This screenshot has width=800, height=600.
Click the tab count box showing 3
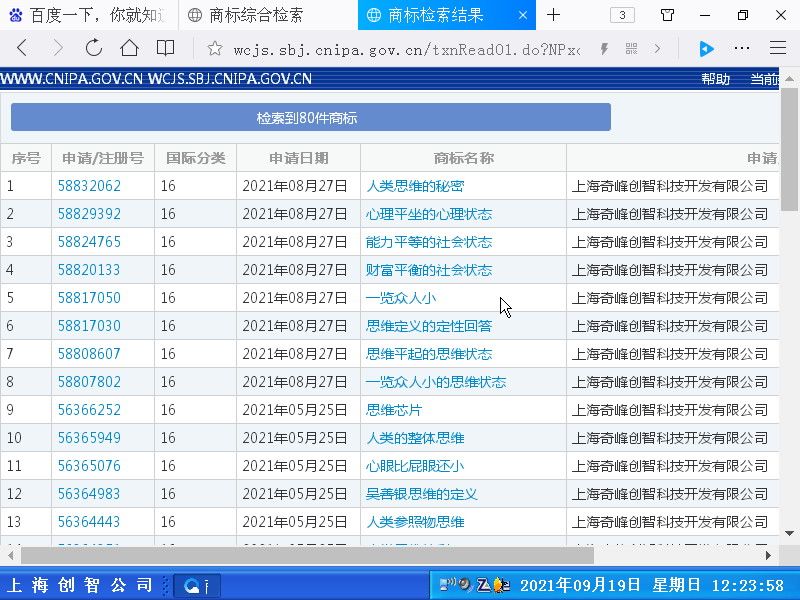pyautogui.click(x=621, y=15)
